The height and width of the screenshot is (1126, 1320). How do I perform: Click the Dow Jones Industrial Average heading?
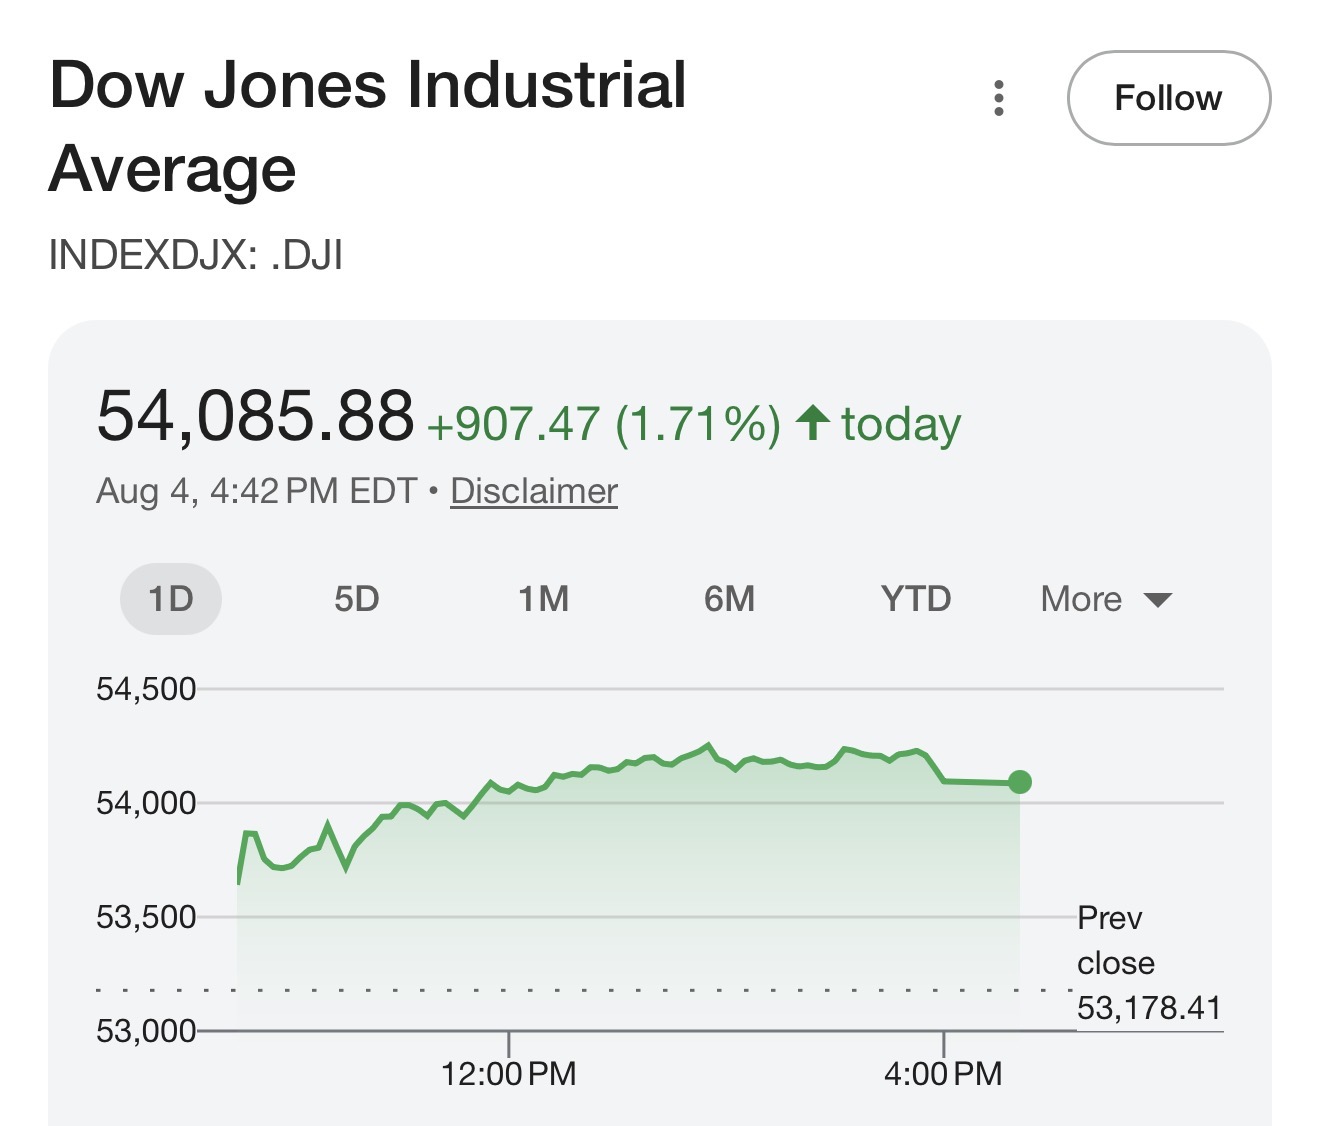(x=368, y=126)
